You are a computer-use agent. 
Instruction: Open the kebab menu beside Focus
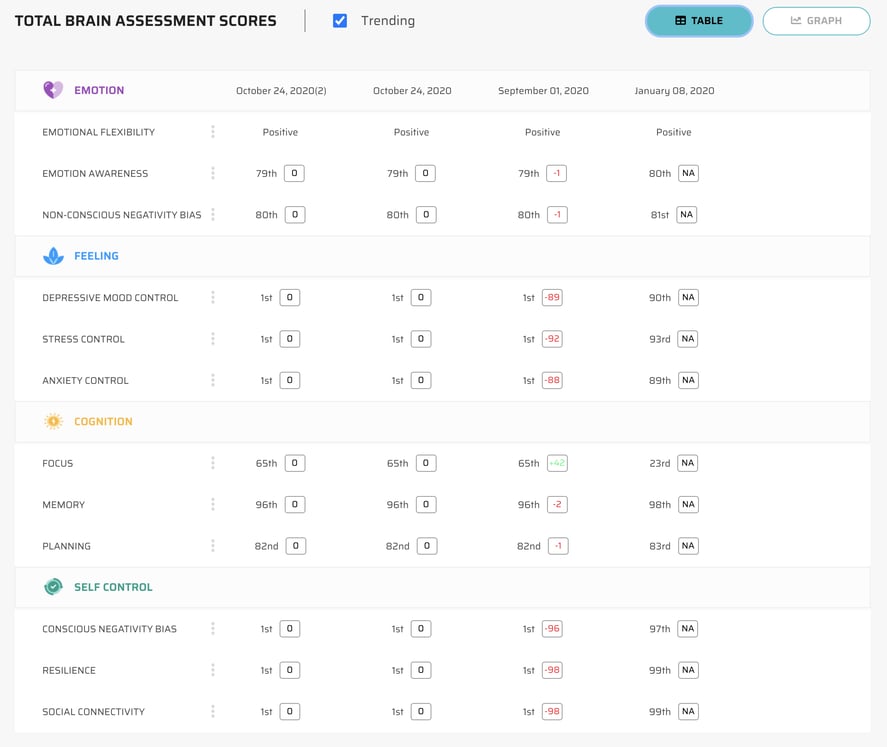click(212, 463)
